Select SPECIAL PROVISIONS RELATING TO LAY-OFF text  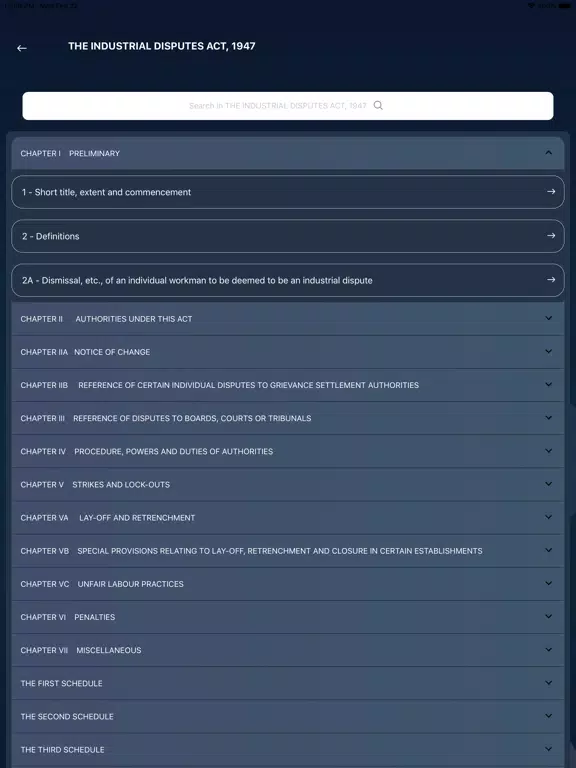(x=280, y=551)
